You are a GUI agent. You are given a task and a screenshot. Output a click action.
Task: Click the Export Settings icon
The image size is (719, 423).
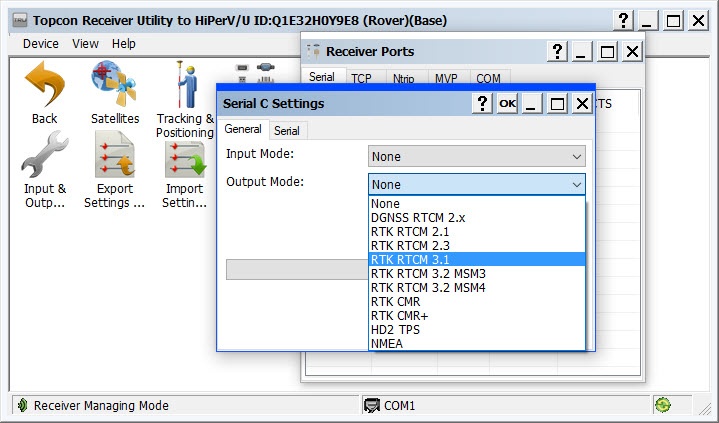(114, 158)
